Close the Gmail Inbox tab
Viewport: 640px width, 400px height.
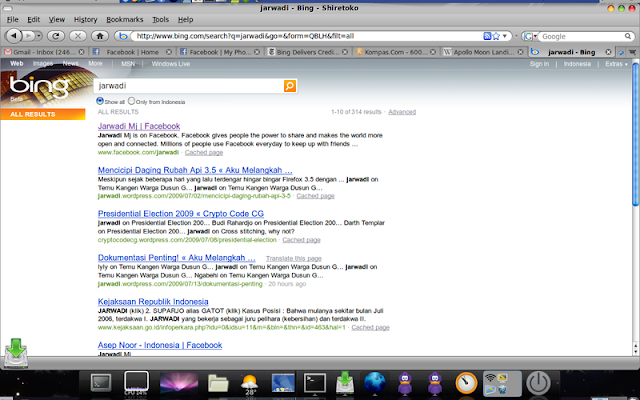point(81,52)
